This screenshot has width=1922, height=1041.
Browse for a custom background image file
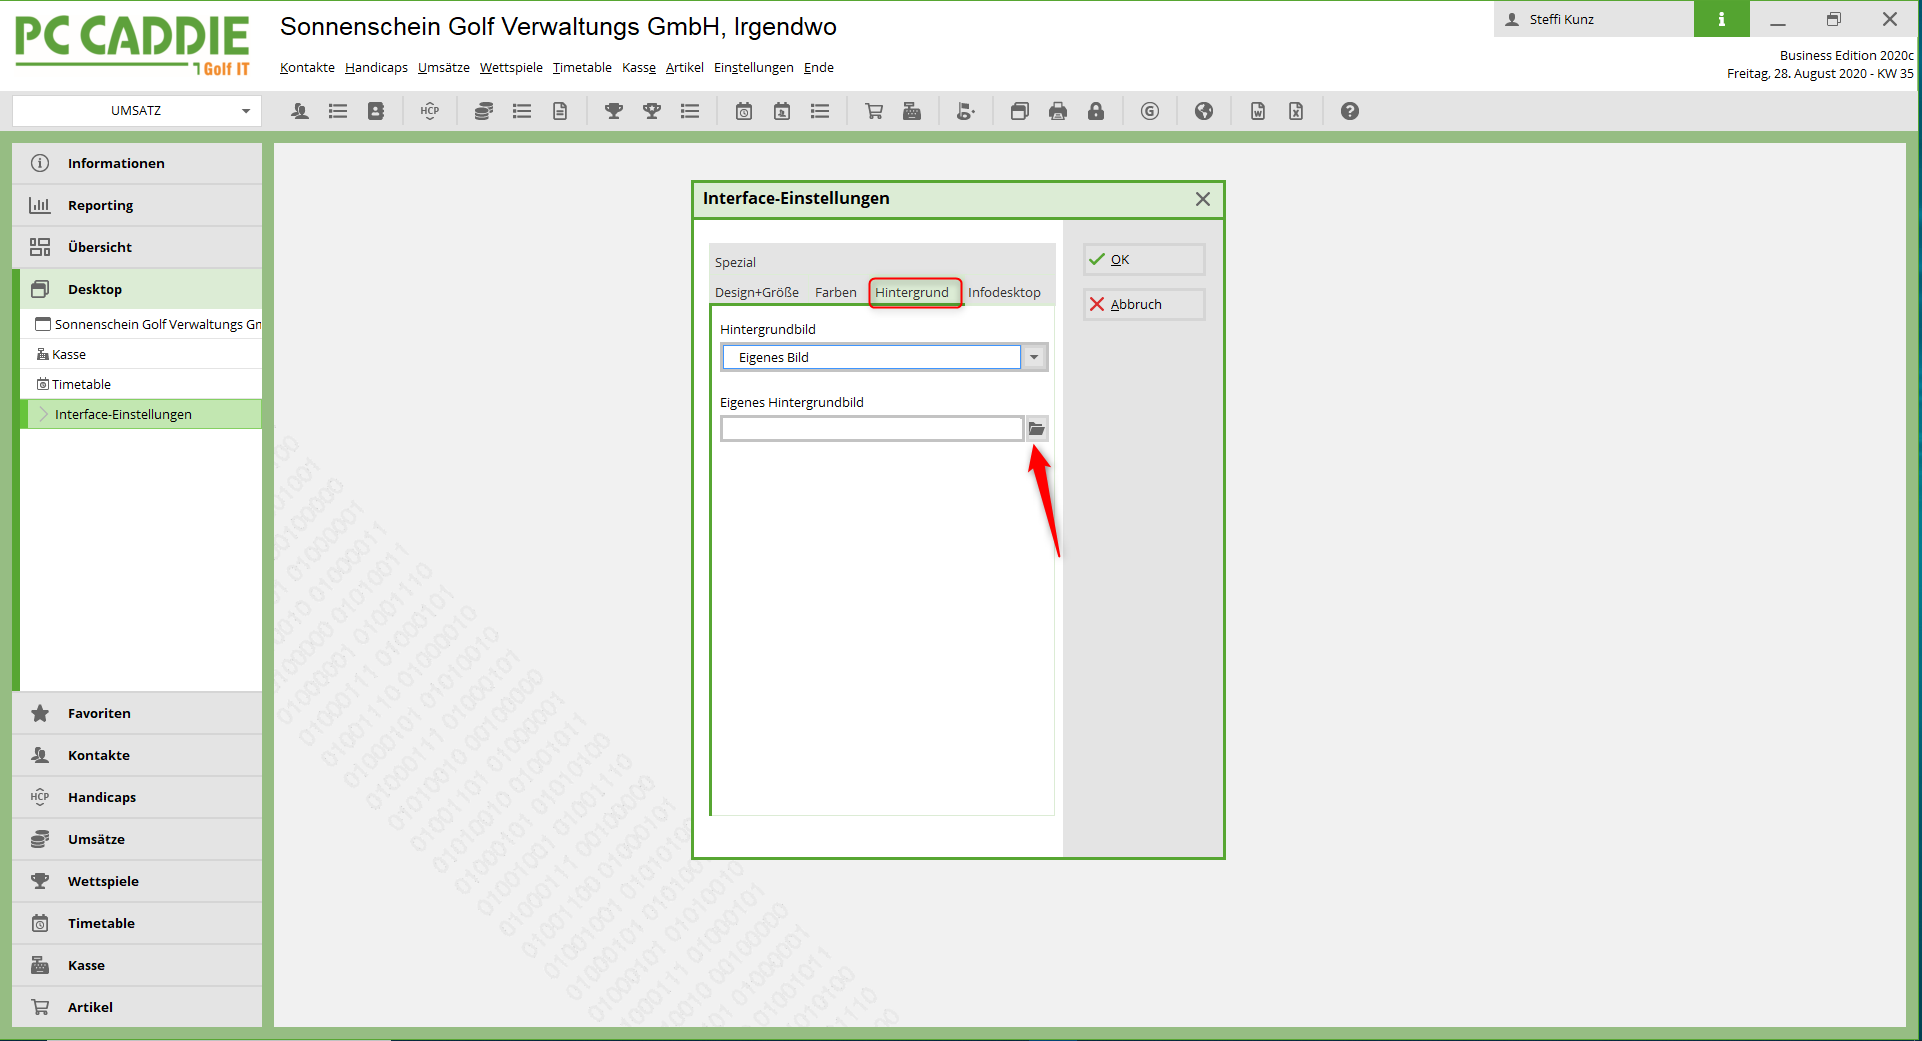(x=1037, y=429)
